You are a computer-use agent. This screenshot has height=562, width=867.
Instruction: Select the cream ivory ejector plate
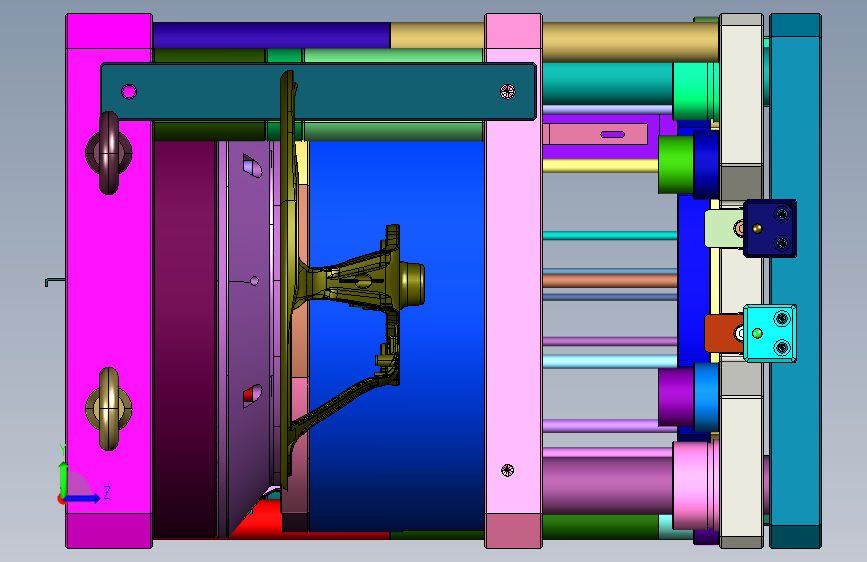(x=741, y=281)
